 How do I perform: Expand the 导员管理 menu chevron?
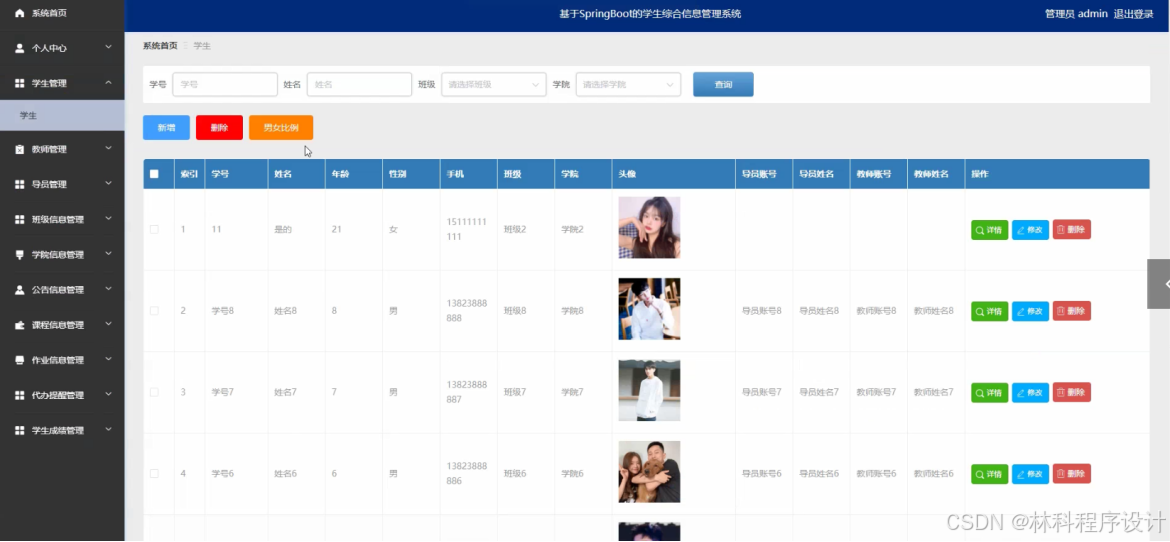tap(108, 184)
